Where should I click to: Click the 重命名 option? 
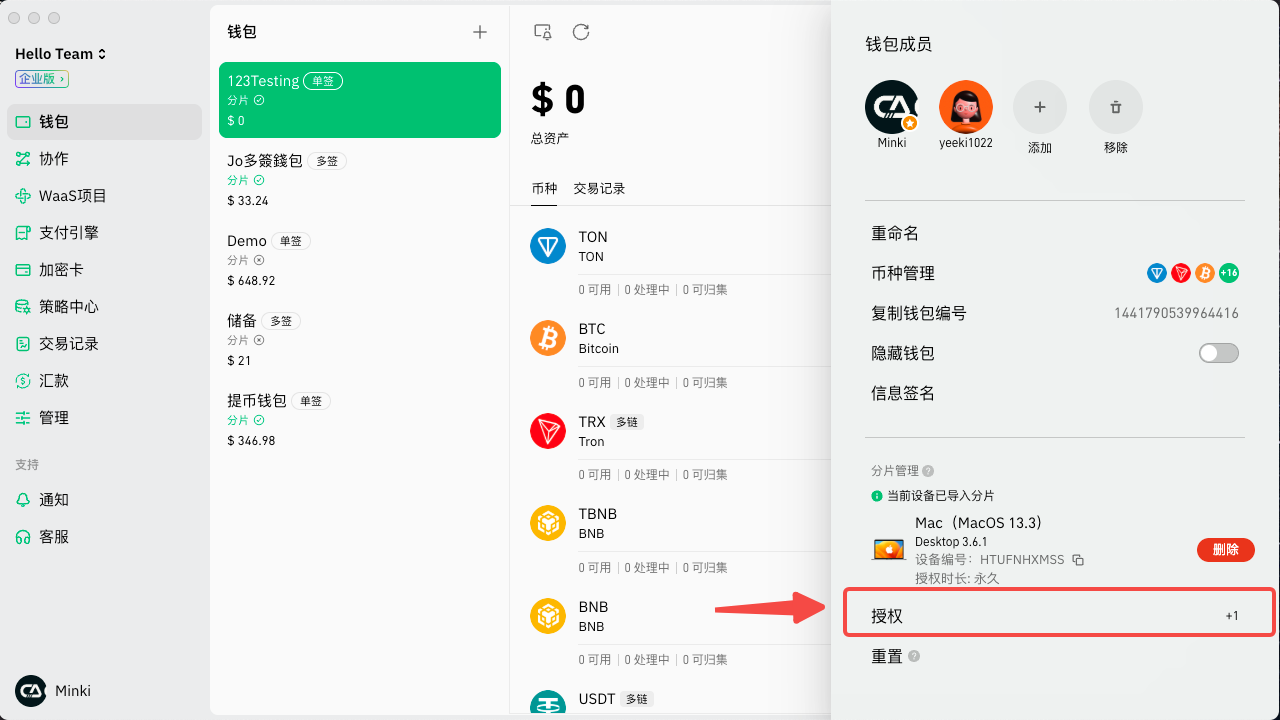[895, 233]
